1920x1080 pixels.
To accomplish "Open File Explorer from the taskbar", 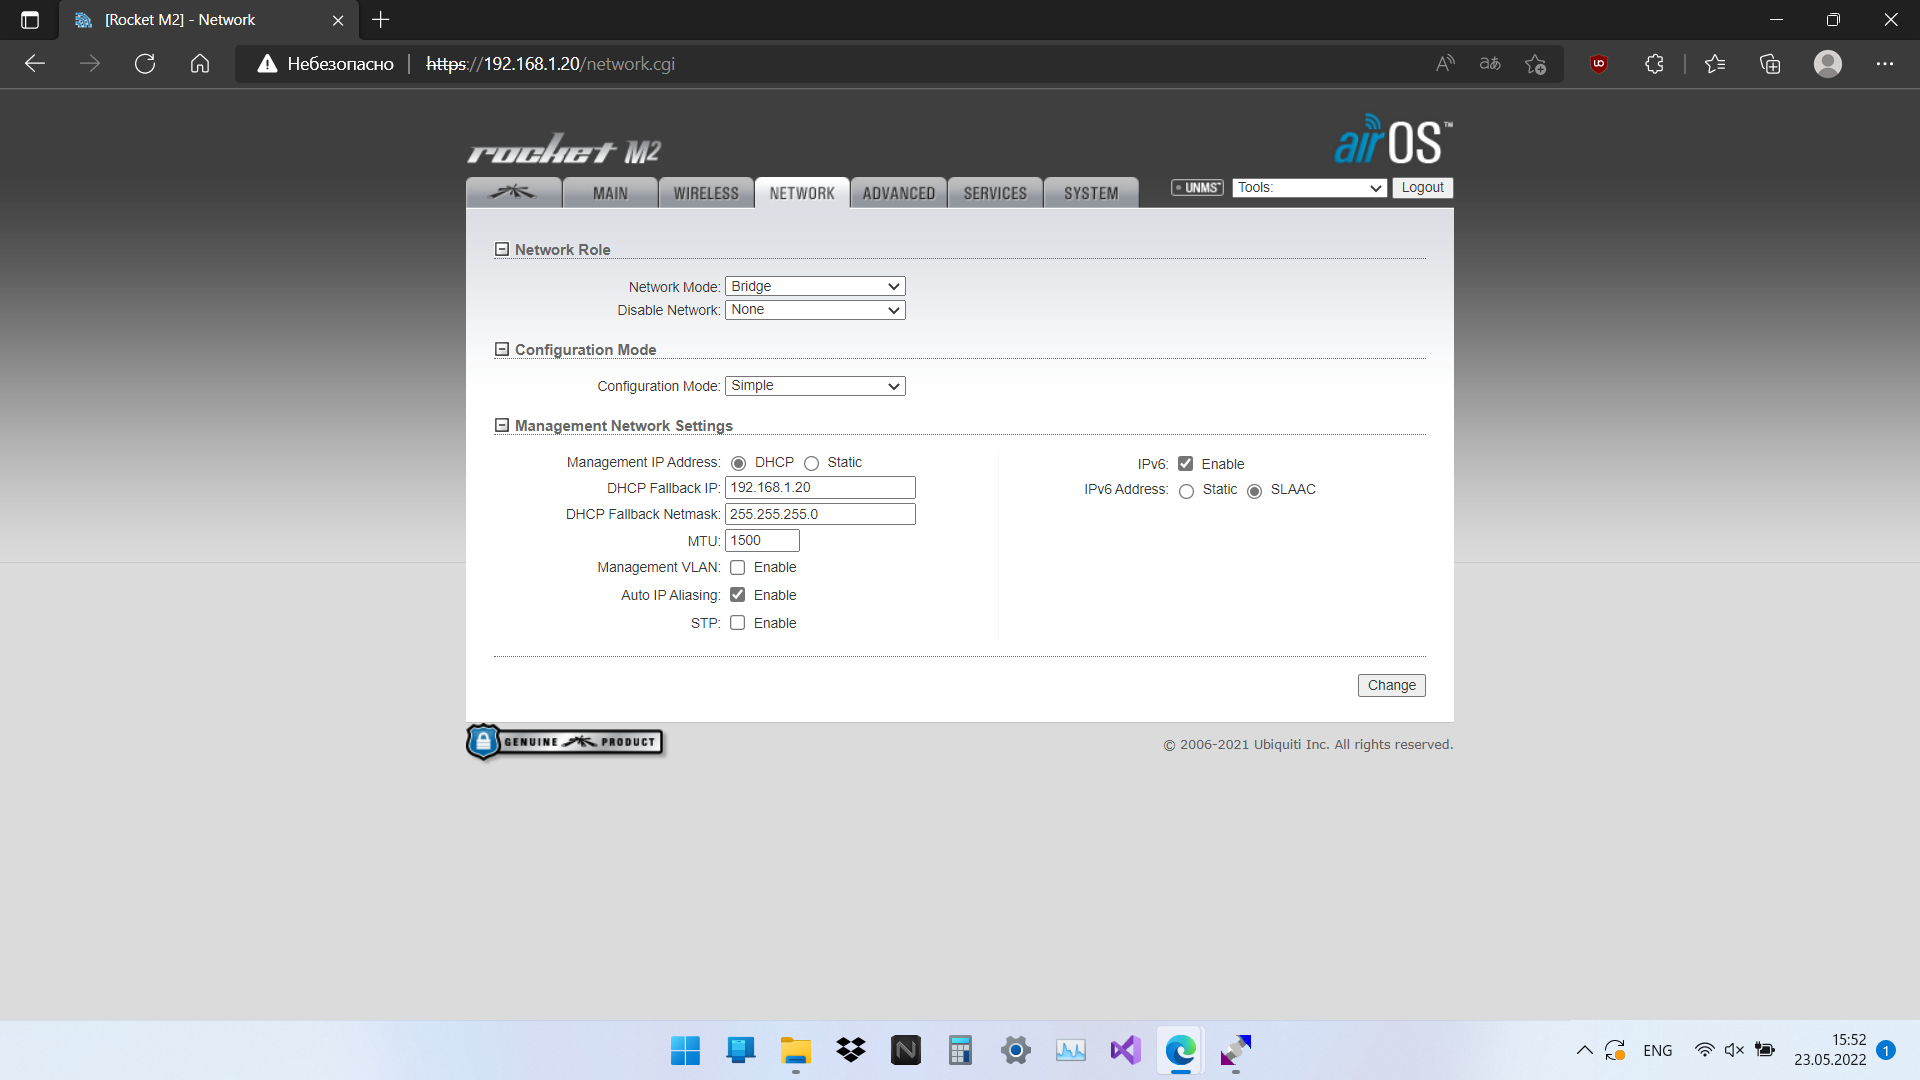I will point(796,1050).
